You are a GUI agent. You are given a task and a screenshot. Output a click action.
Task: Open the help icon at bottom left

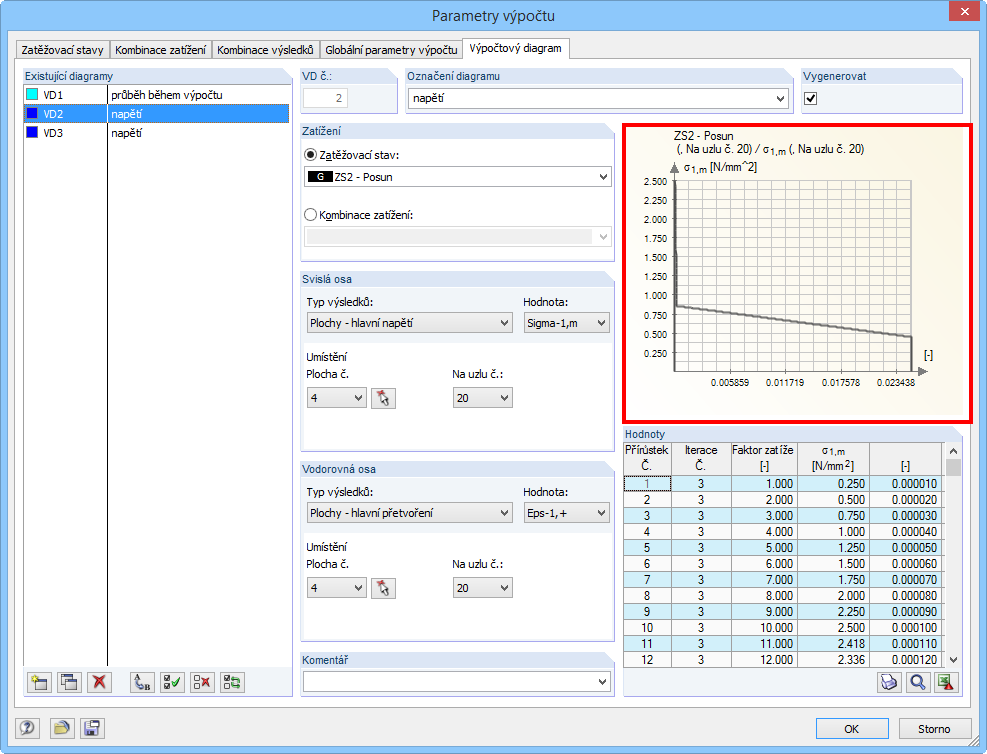pos(27,728)
